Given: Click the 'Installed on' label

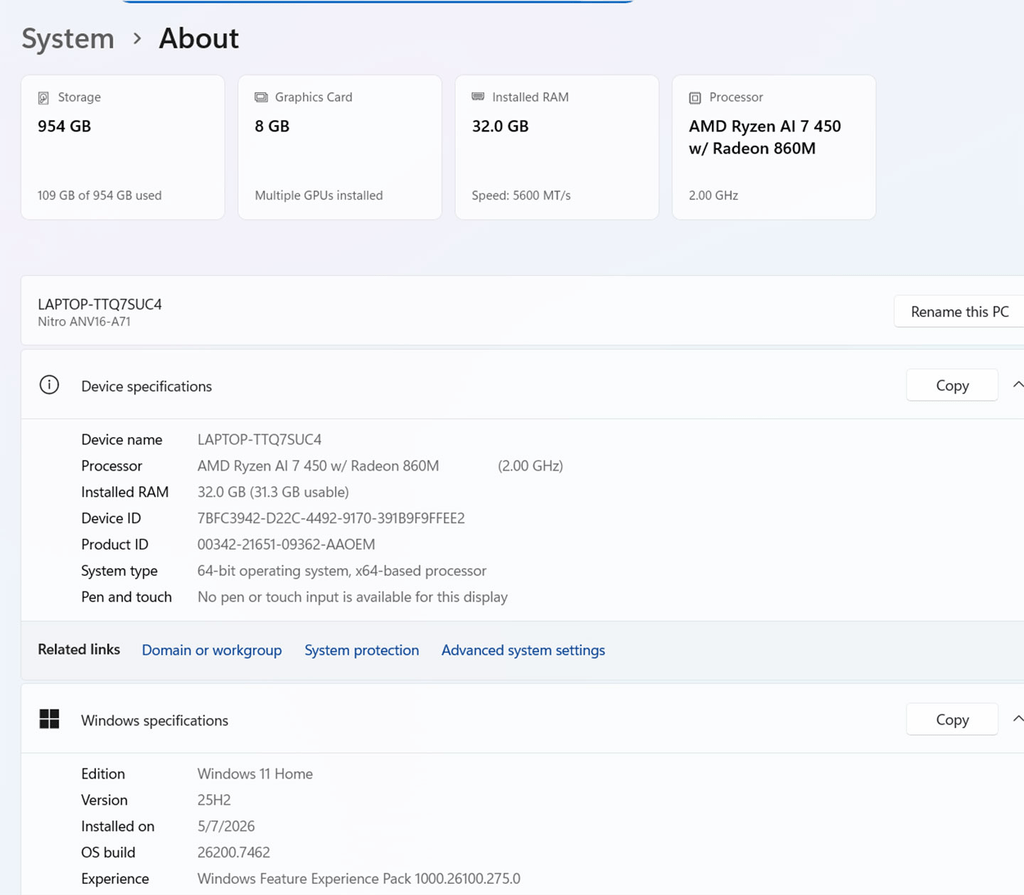Looking at the screenshot, I should coord(118,826).
